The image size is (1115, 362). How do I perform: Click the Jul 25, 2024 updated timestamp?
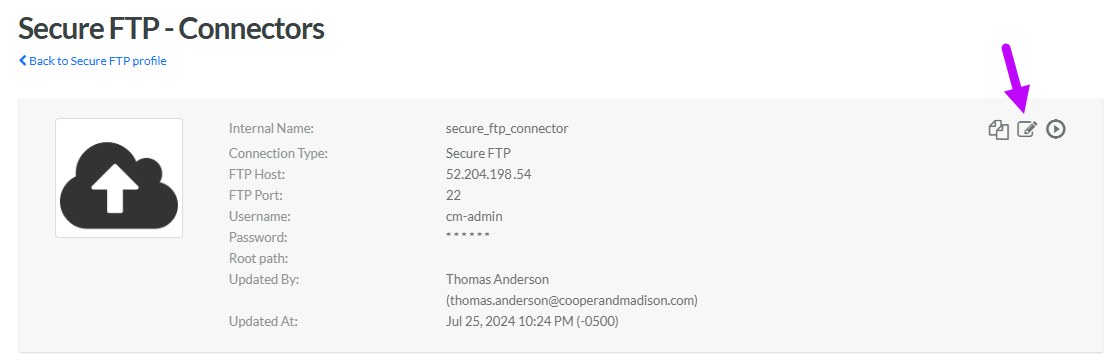(x=532, y=321)
